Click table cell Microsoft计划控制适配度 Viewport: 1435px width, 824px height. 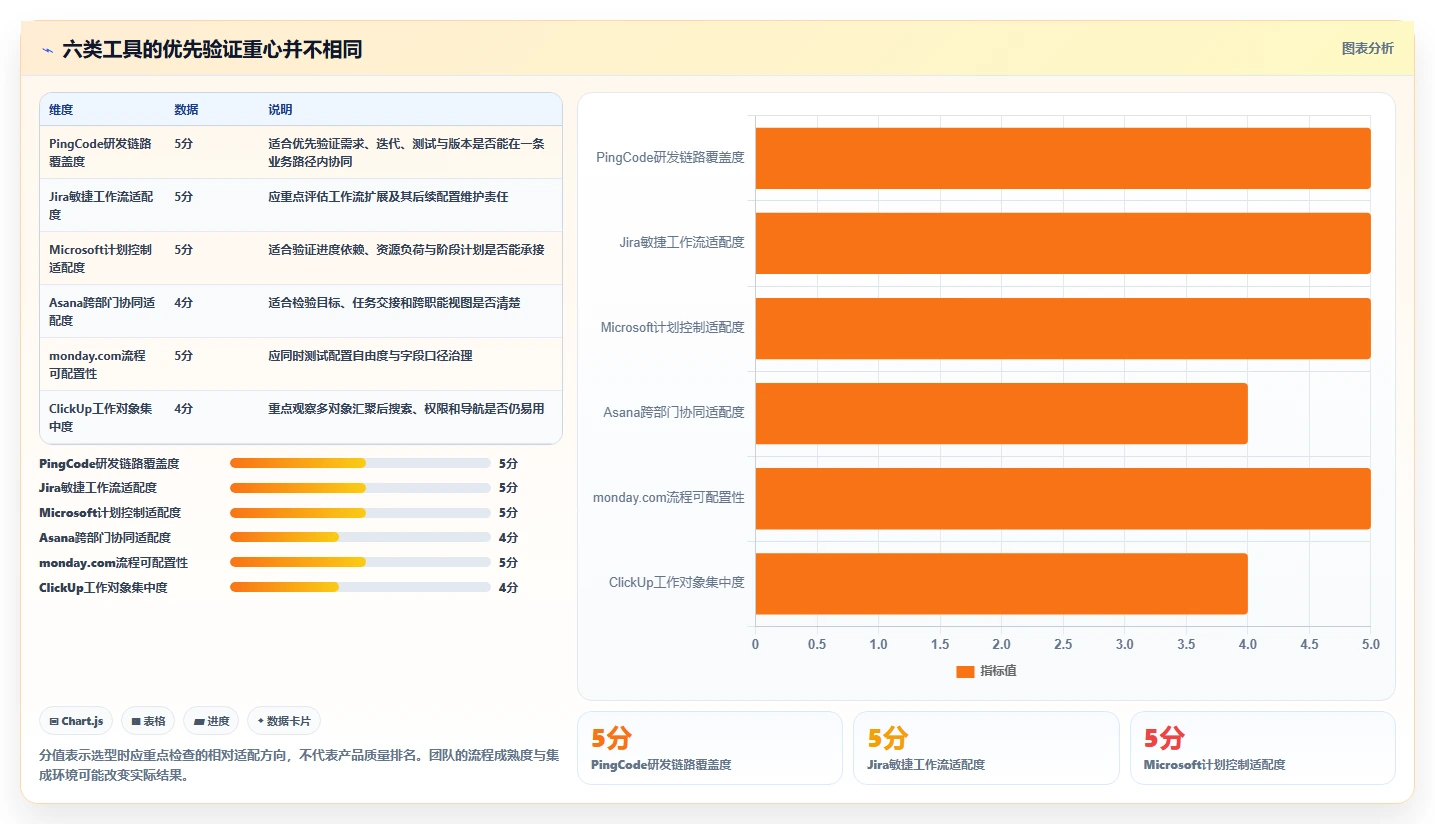pyautogui.click(x=101, y=258)
